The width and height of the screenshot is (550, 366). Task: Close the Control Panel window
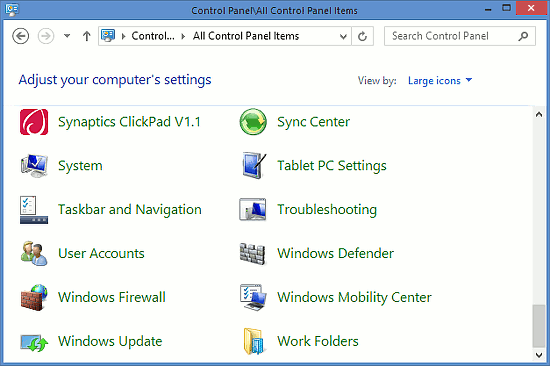click(531, 8)
